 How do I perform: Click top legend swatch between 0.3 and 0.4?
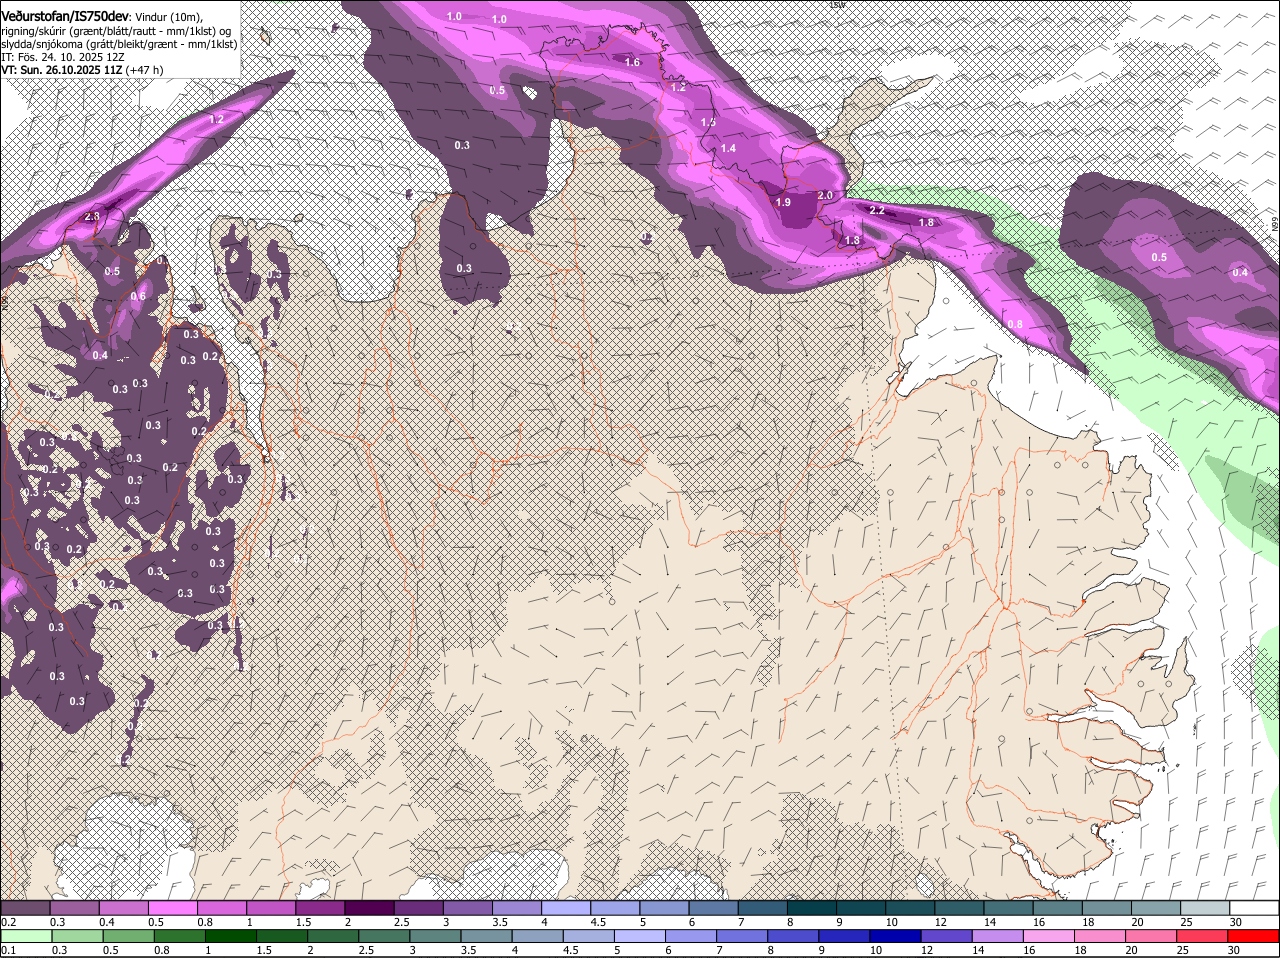(74, 908)
